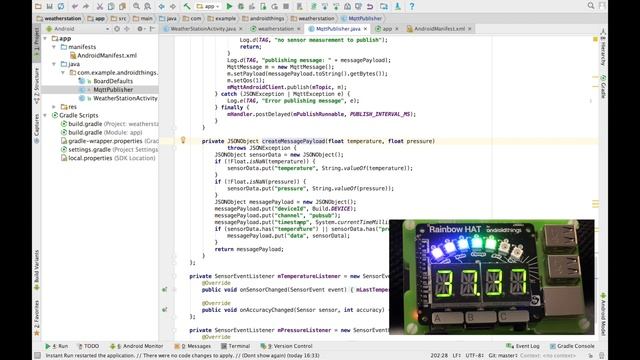640x360 pixels.
Task: Click the Debug app bug icon
Action: (x=241, y=6)
